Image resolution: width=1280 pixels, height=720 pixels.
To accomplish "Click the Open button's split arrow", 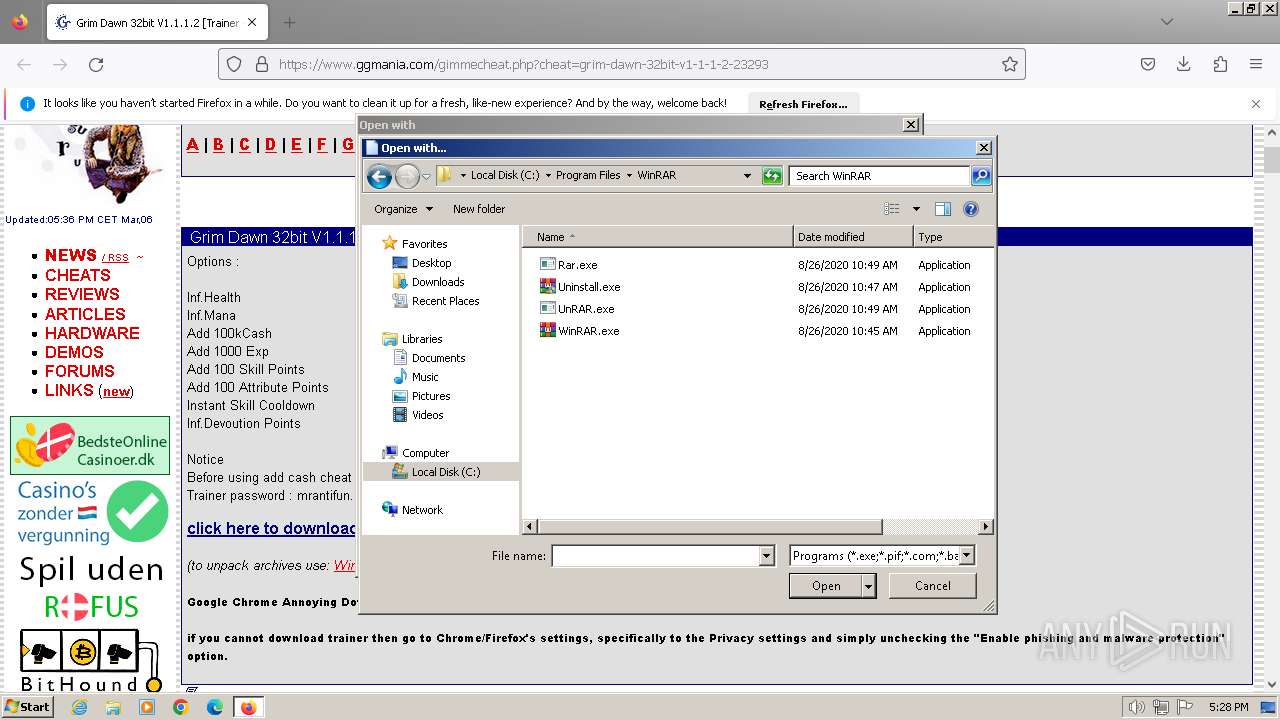I will click(x=869, y=586).
